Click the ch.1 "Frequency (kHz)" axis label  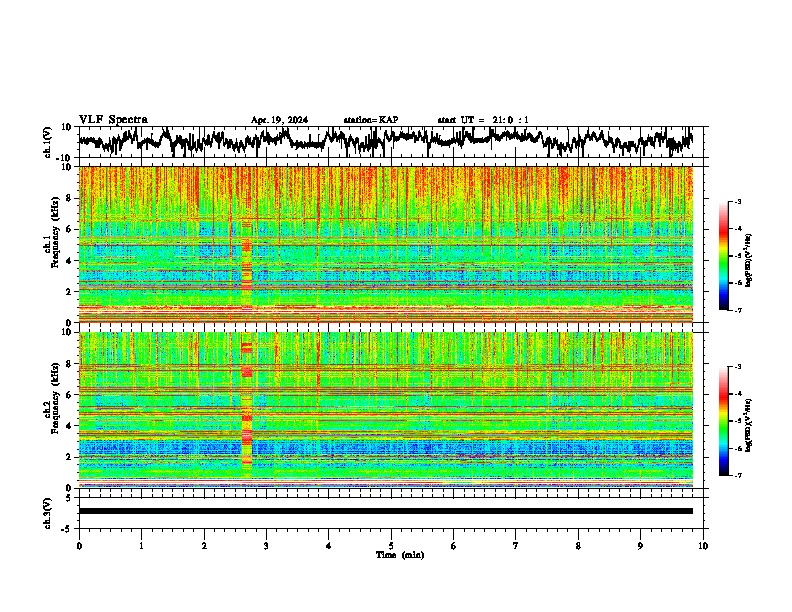tap(55, 233)
